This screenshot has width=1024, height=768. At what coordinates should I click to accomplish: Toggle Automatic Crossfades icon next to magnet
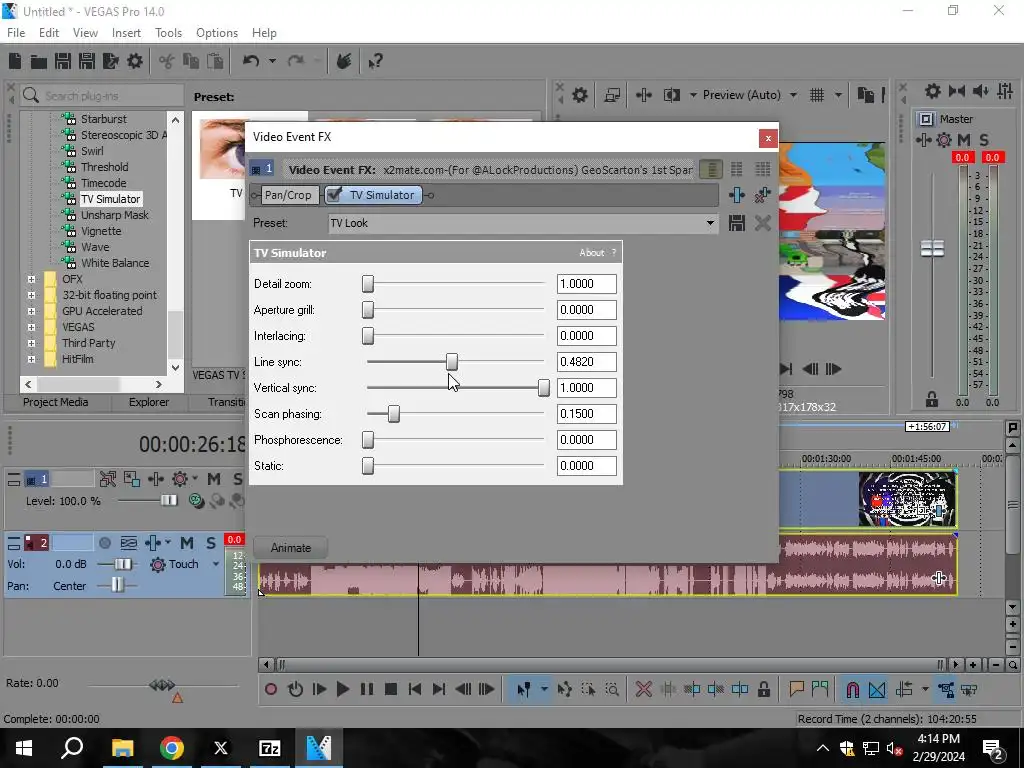pos(877,689)
